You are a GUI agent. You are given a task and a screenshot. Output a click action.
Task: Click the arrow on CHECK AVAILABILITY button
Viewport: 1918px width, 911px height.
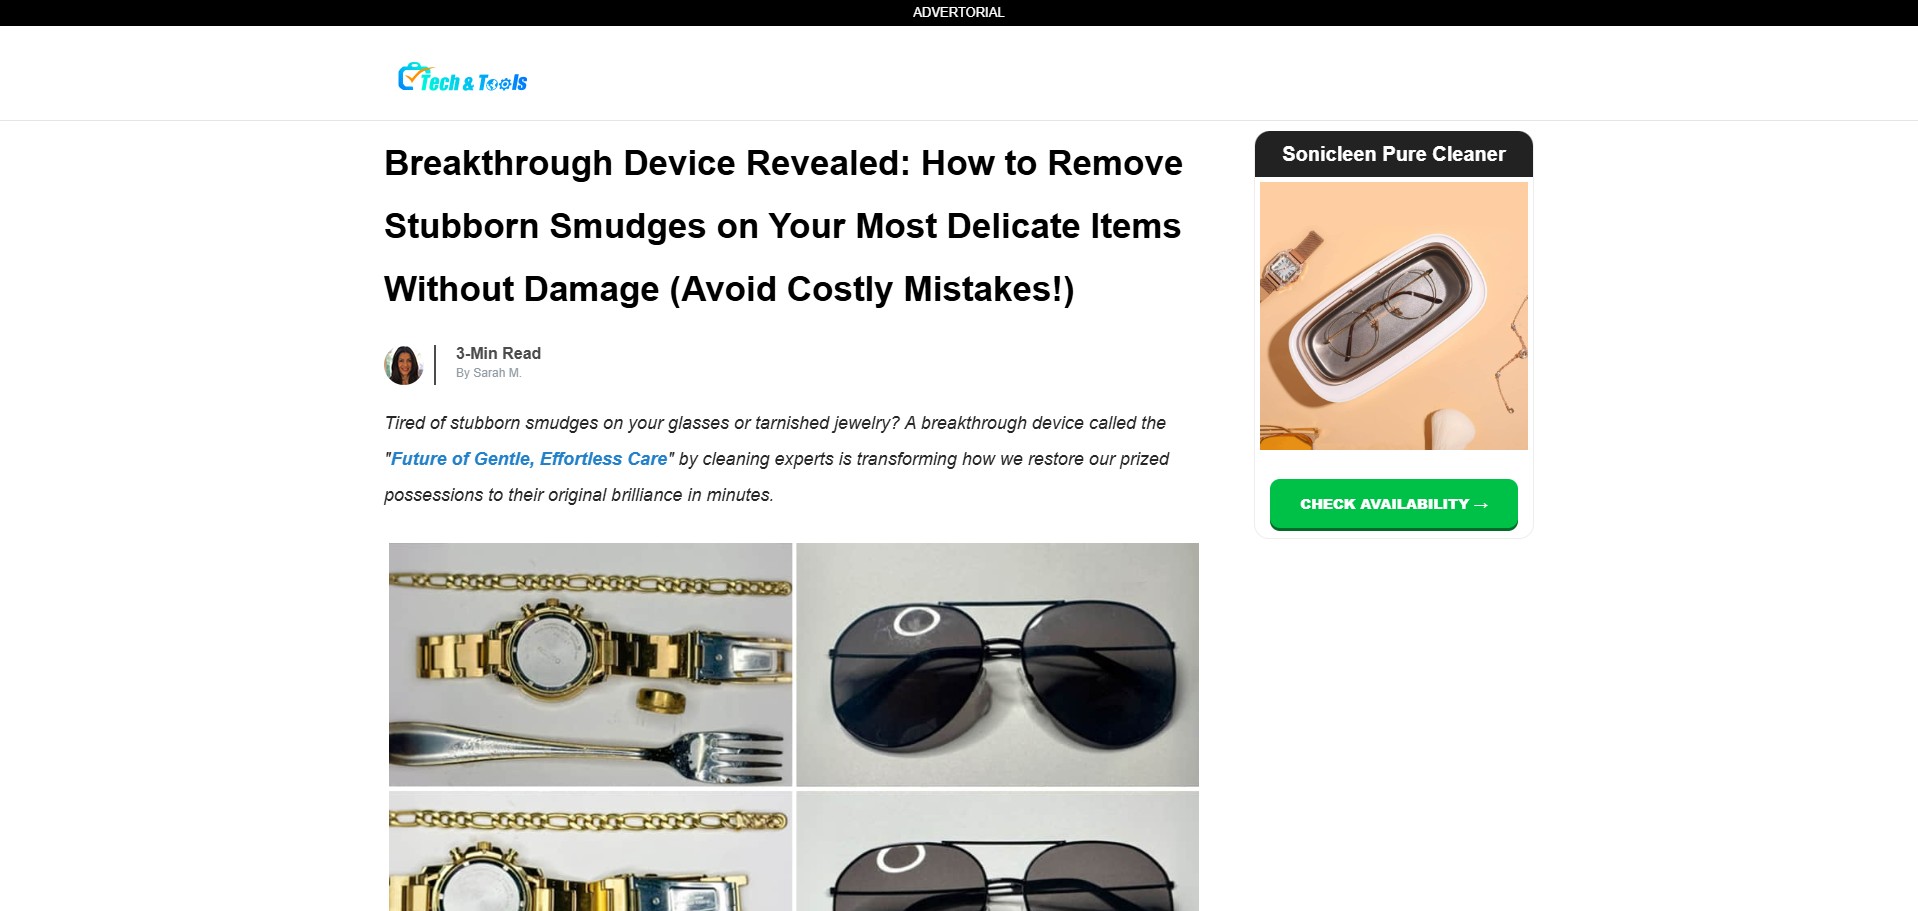tap(1481, 505)
